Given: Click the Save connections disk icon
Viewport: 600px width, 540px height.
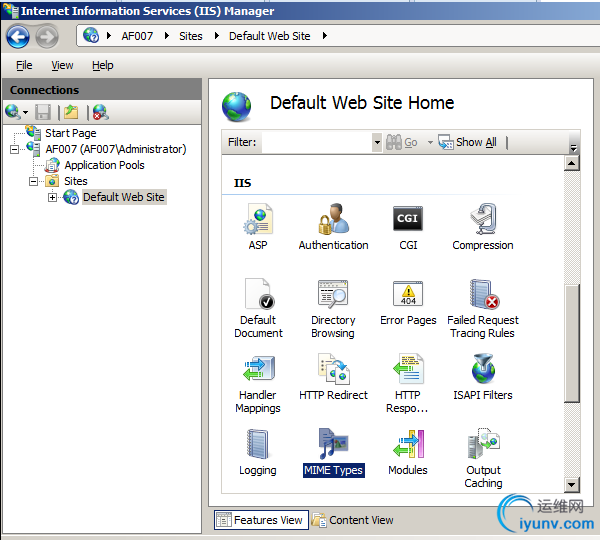Looking at the screenshot, I should [43, 113].
